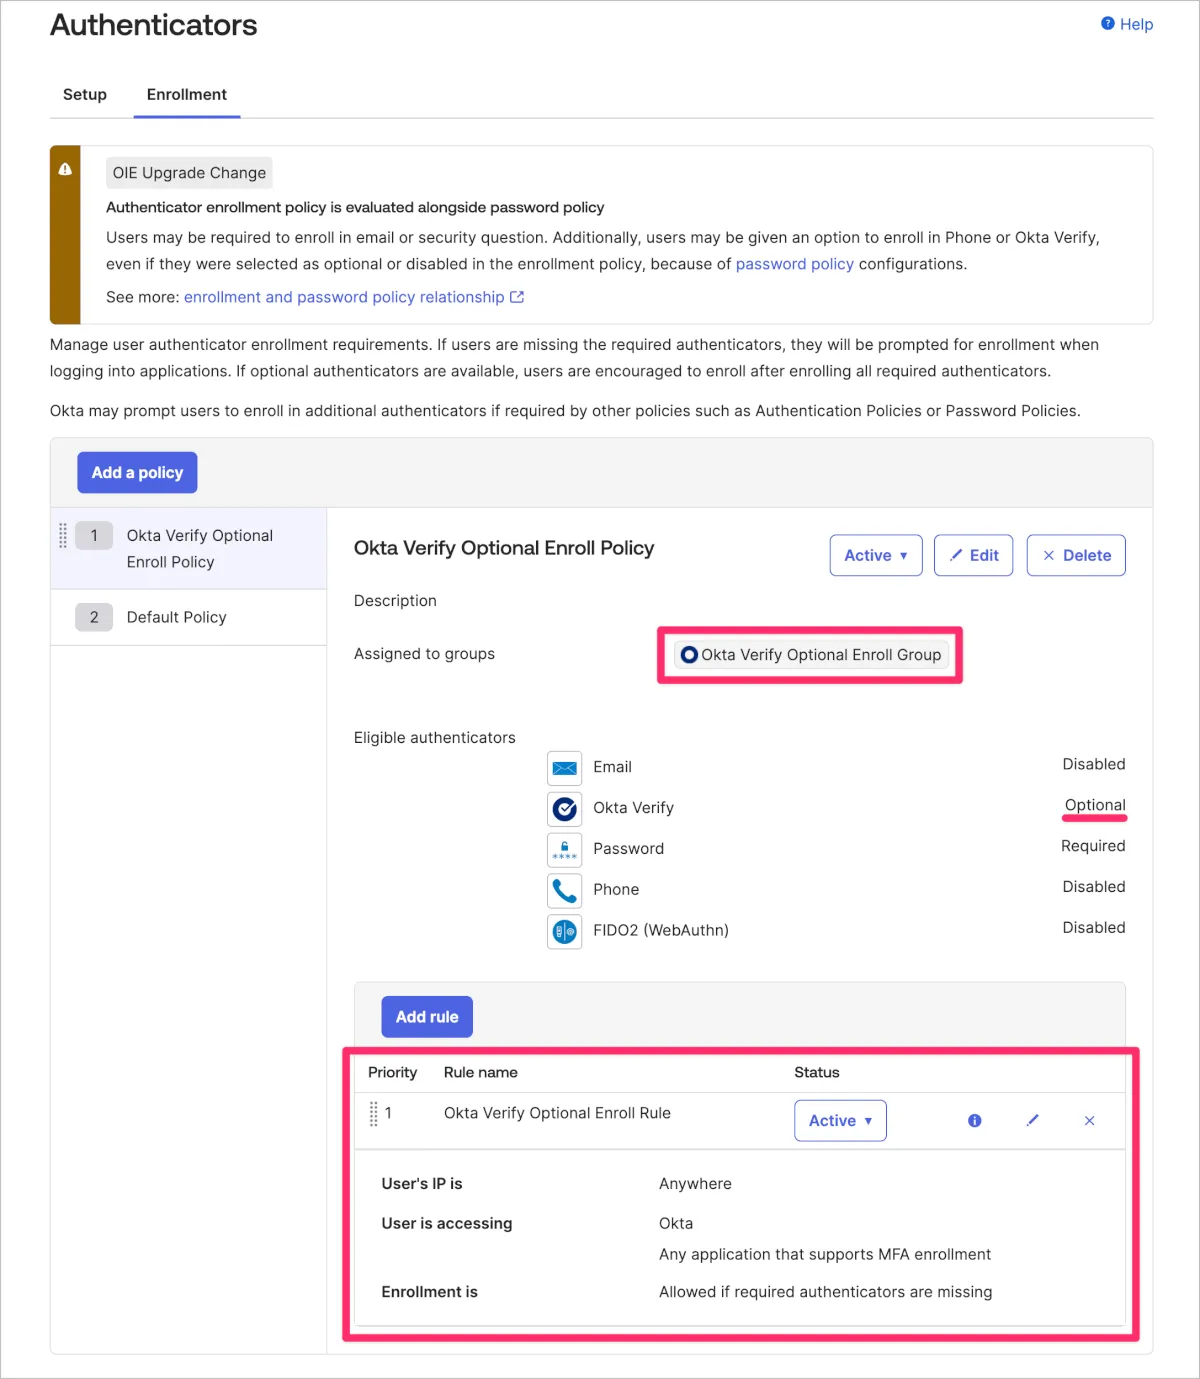Click the Add a policy button
This screenshot has height=1379, width=1200.
[x=137, y=473]
